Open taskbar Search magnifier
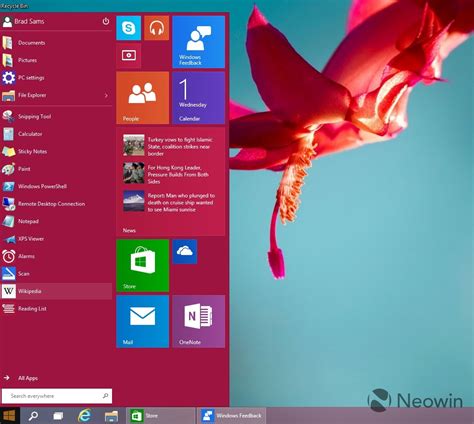 tap(33, 416)
